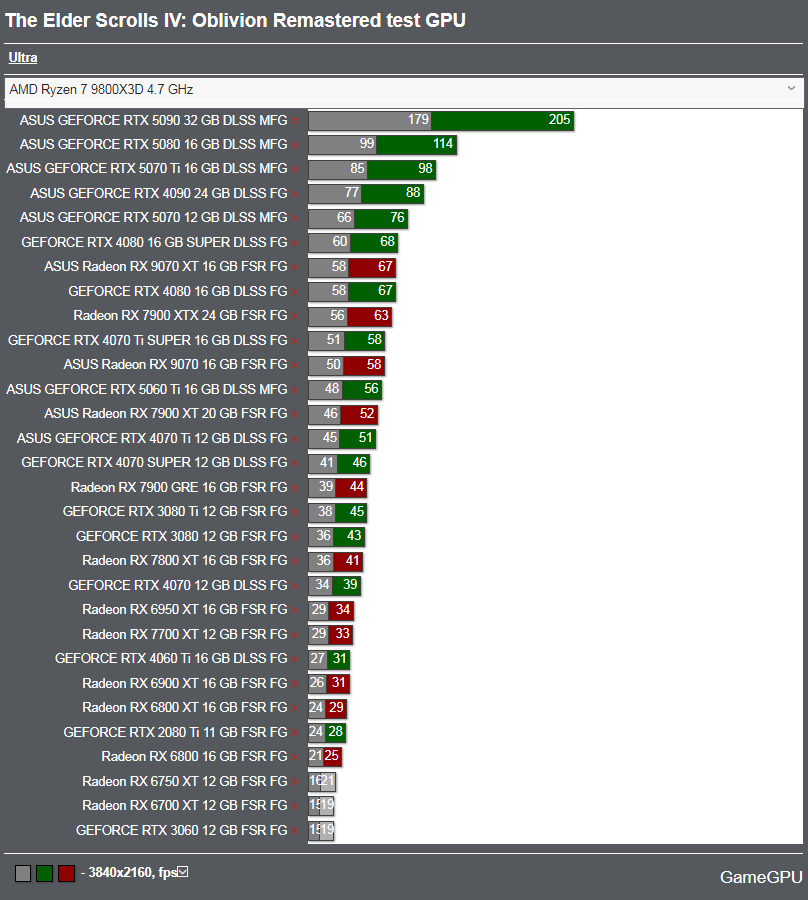
Task: Remove Radeon RX 7900 XT 20 GB row
Action: click(x=295, y=414)
